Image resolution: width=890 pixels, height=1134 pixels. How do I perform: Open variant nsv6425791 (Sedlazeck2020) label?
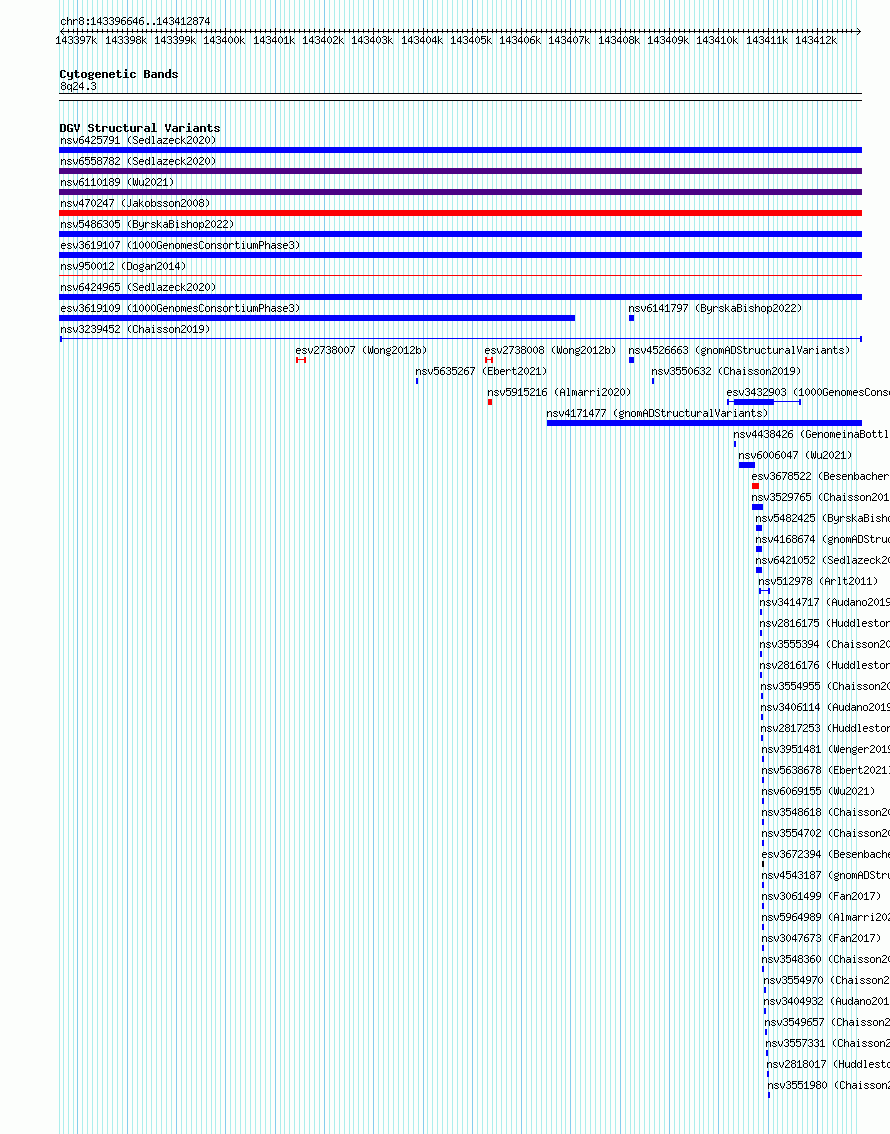138,140
